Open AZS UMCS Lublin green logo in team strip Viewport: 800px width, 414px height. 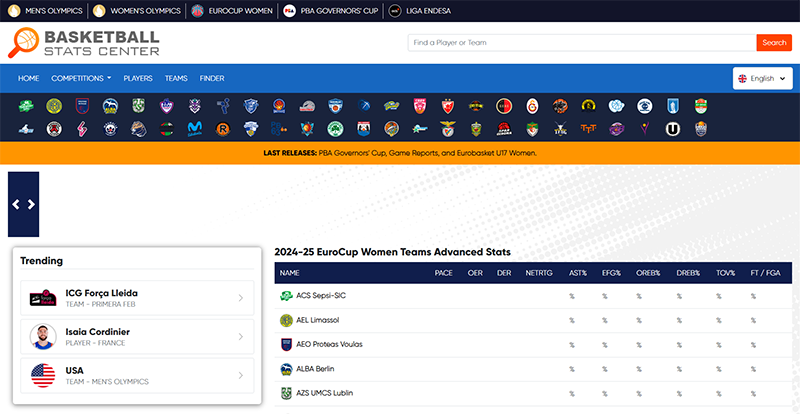pos(139,106)
